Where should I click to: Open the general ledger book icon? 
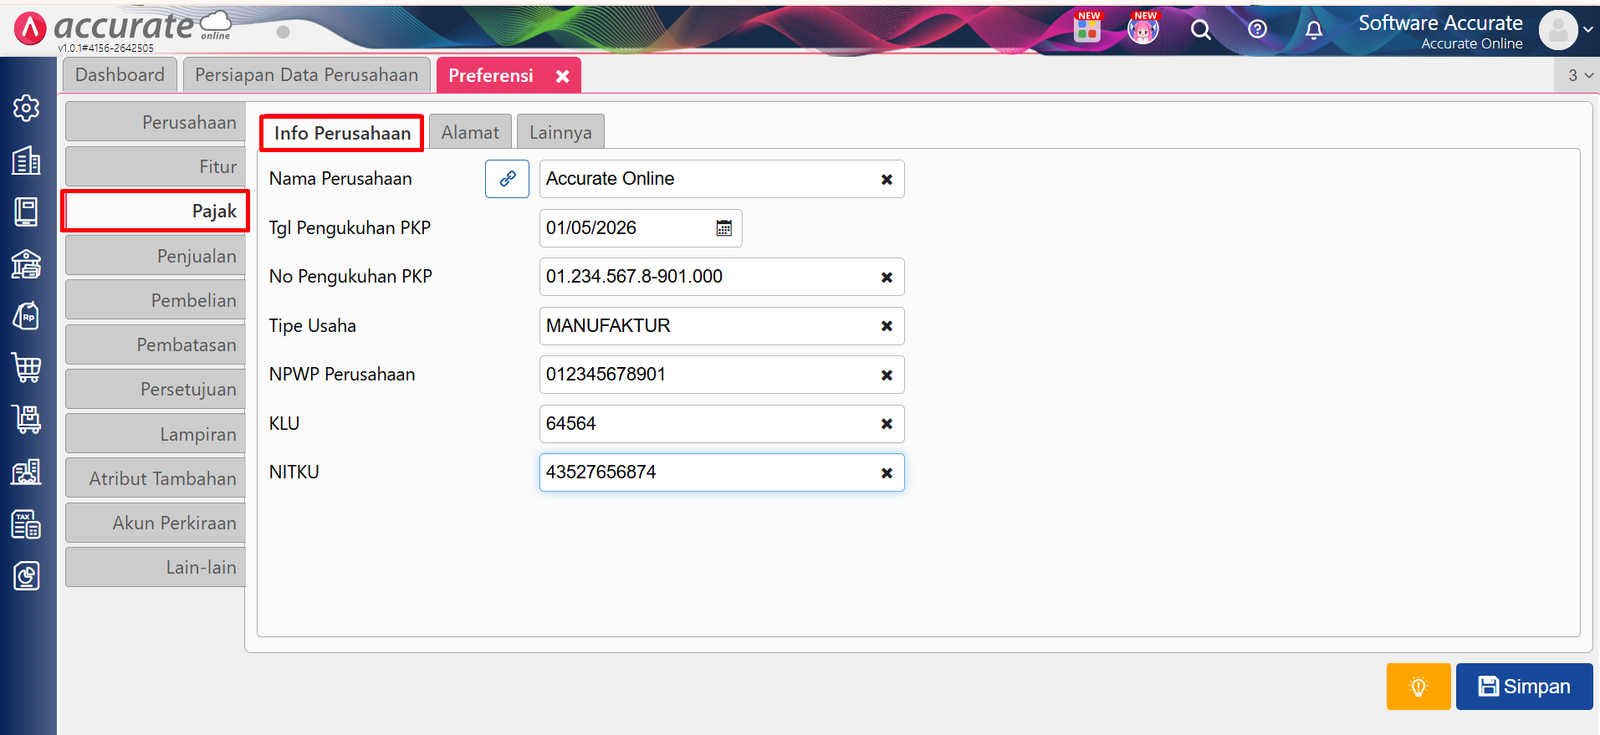(x=27, y=212)
